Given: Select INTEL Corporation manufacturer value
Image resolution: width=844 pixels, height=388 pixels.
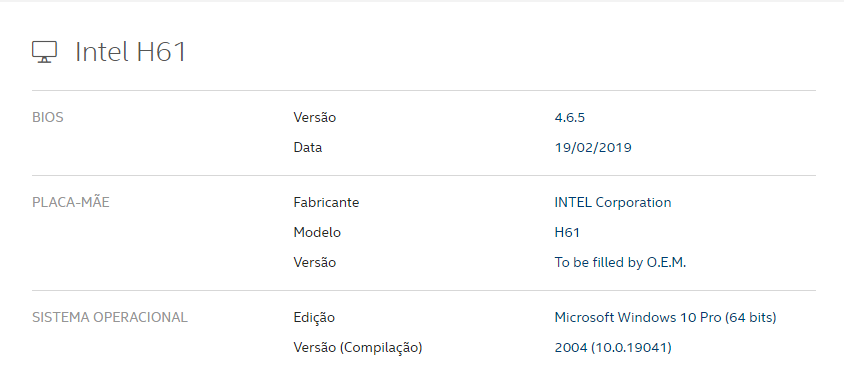Looking at the screenshot, I should [613, 202].
